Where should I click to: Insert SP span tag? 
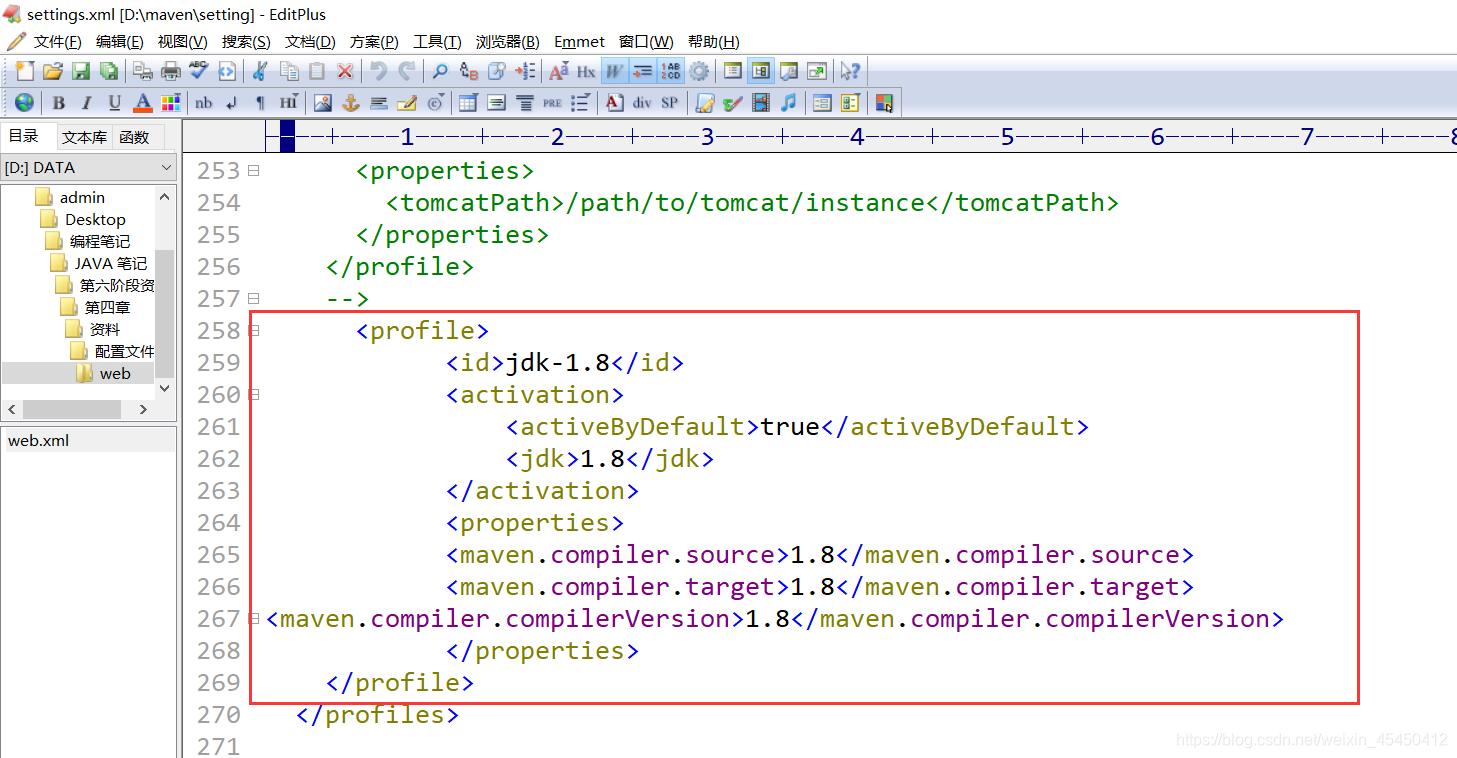pyautogui.click(x=670, y=102)
